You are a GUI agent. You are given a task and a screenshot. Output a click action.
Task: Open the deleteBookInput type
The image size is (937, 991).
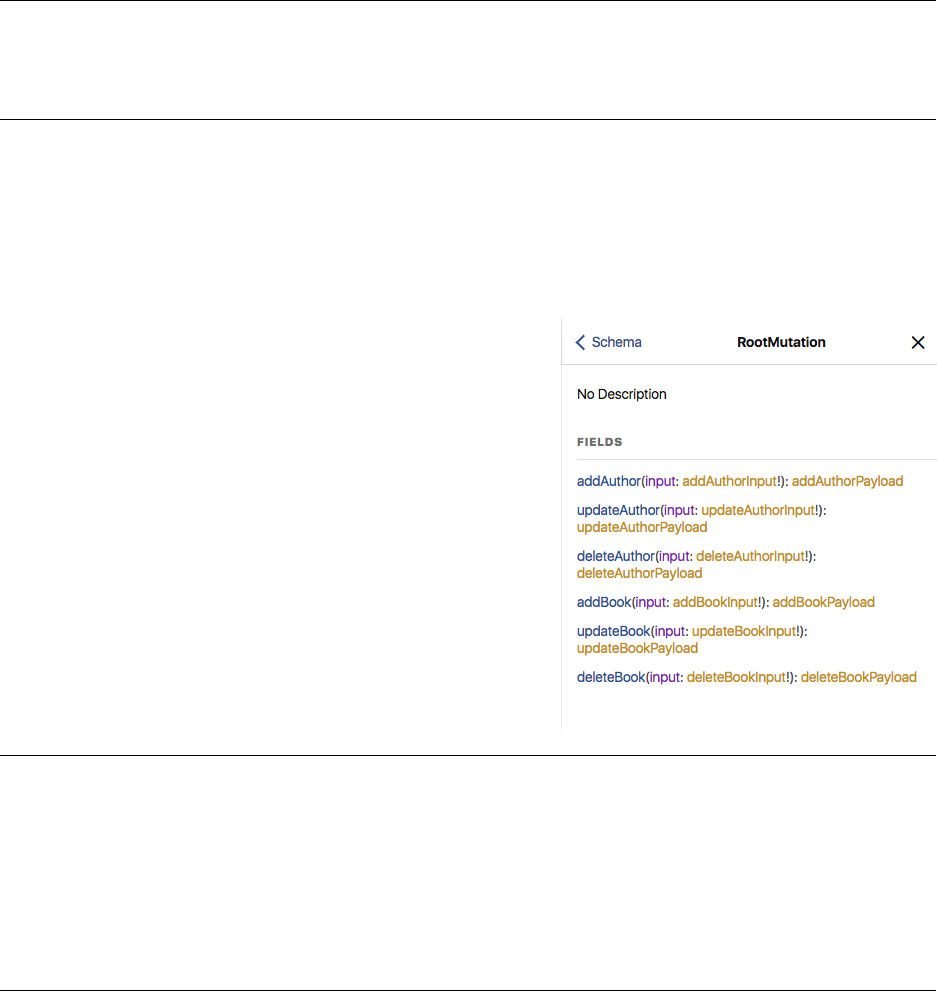(x=739, y=677)
